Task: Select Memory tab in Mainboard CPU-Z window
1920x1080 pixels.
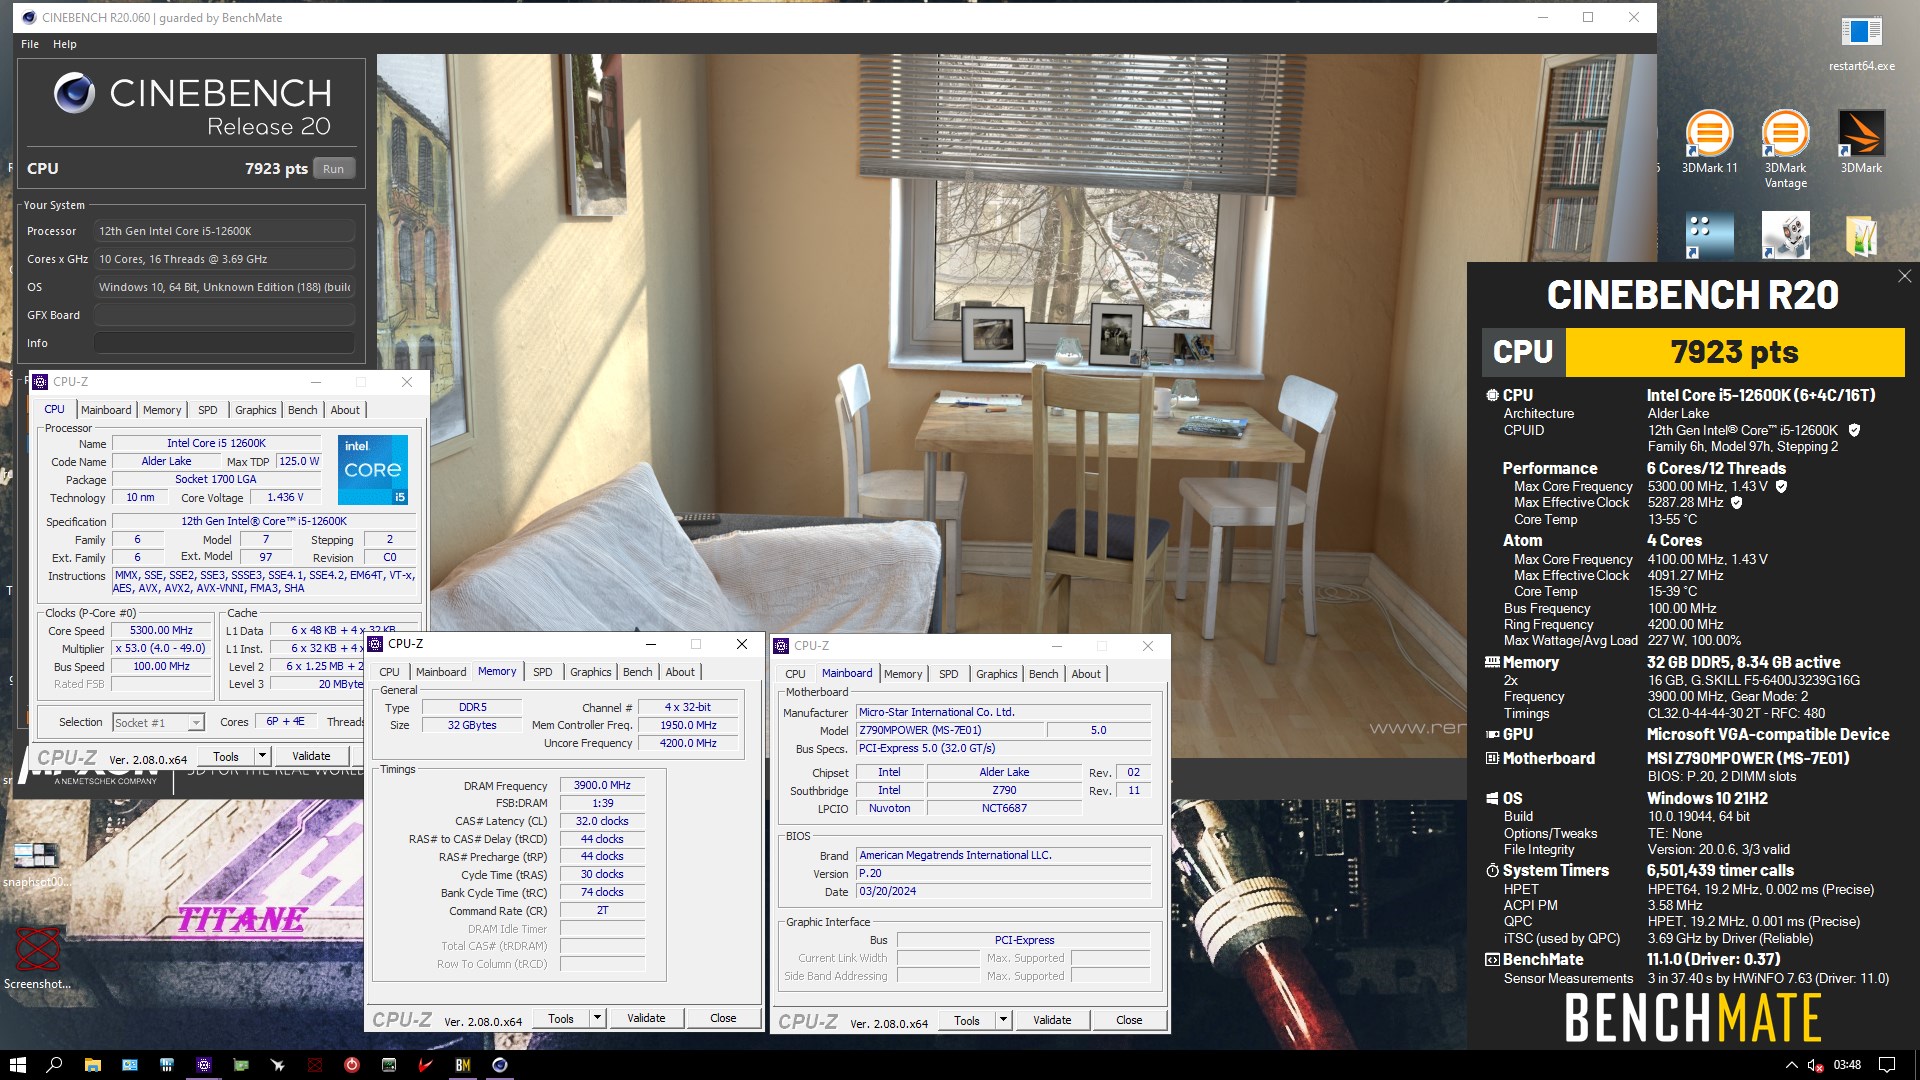Action: point(903,674)
